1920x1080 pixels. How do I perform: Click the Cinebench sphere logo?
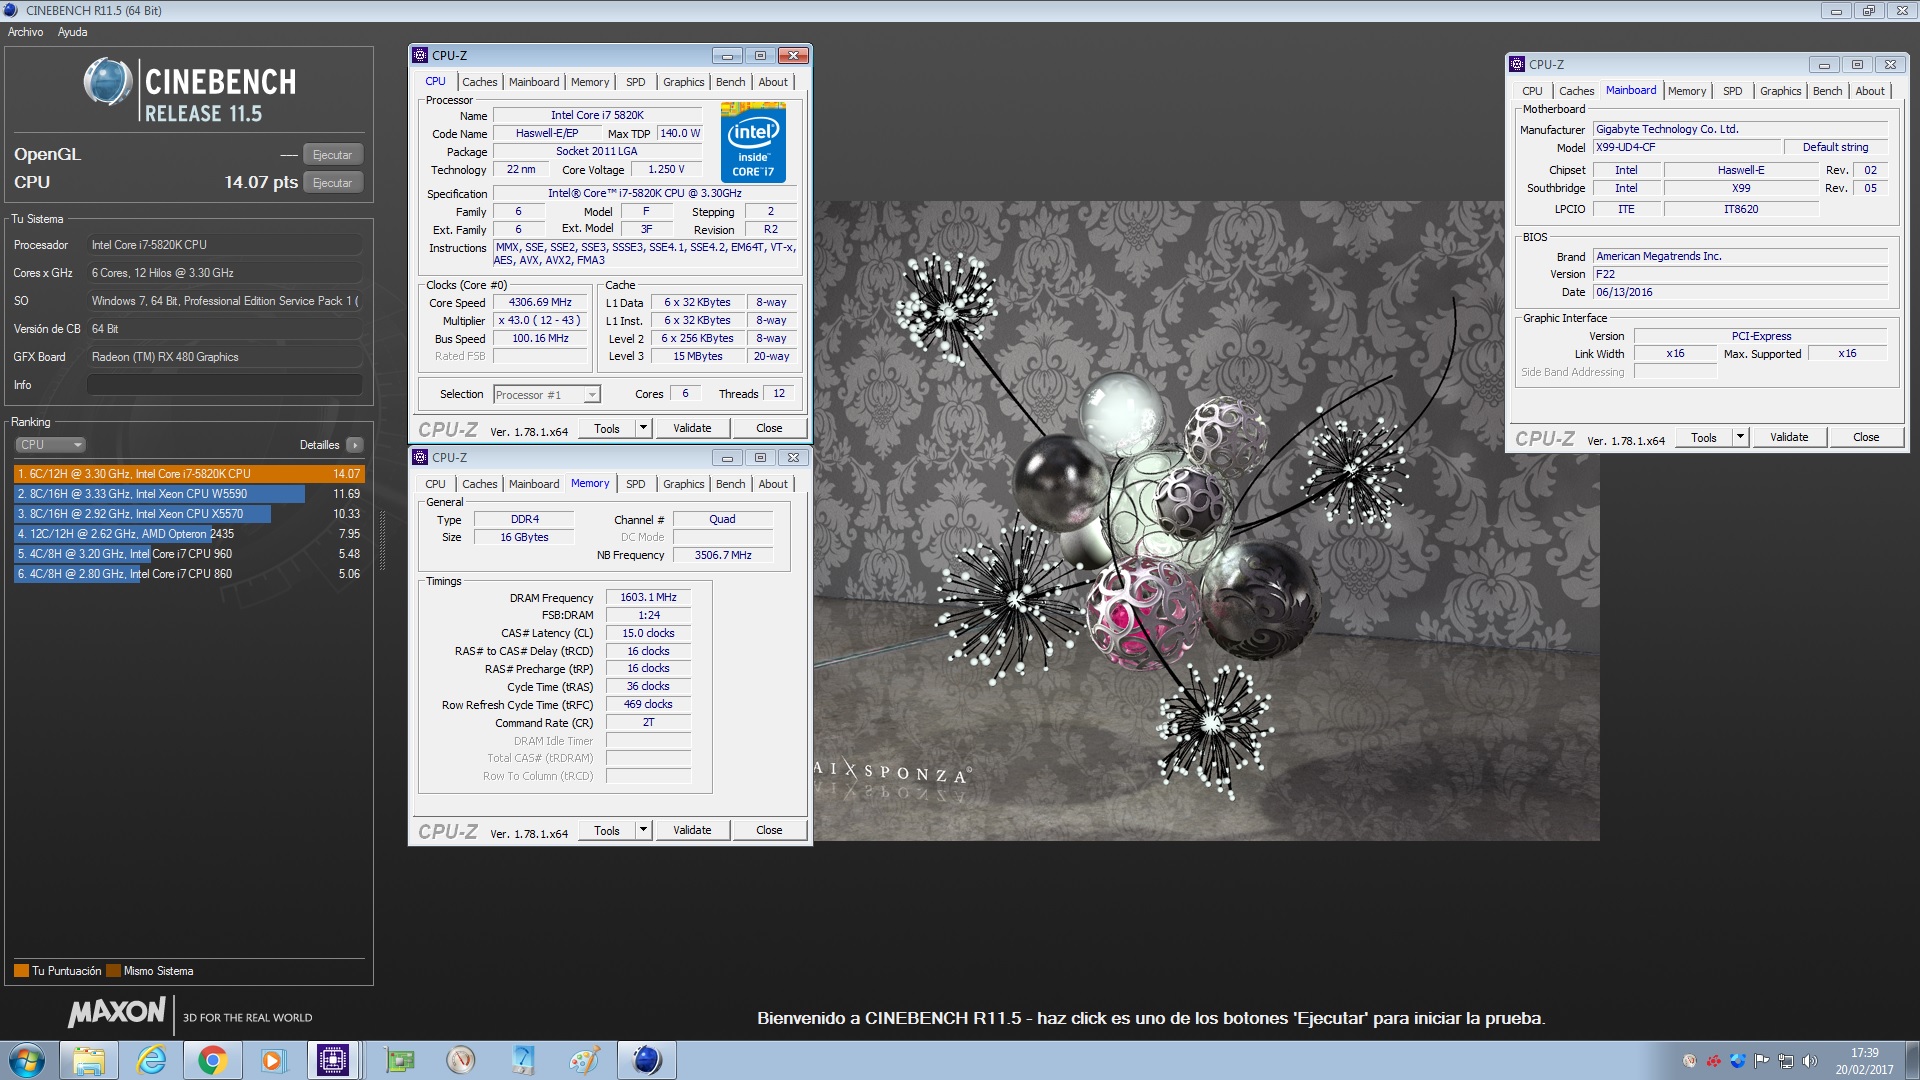(x=108, y=82)
